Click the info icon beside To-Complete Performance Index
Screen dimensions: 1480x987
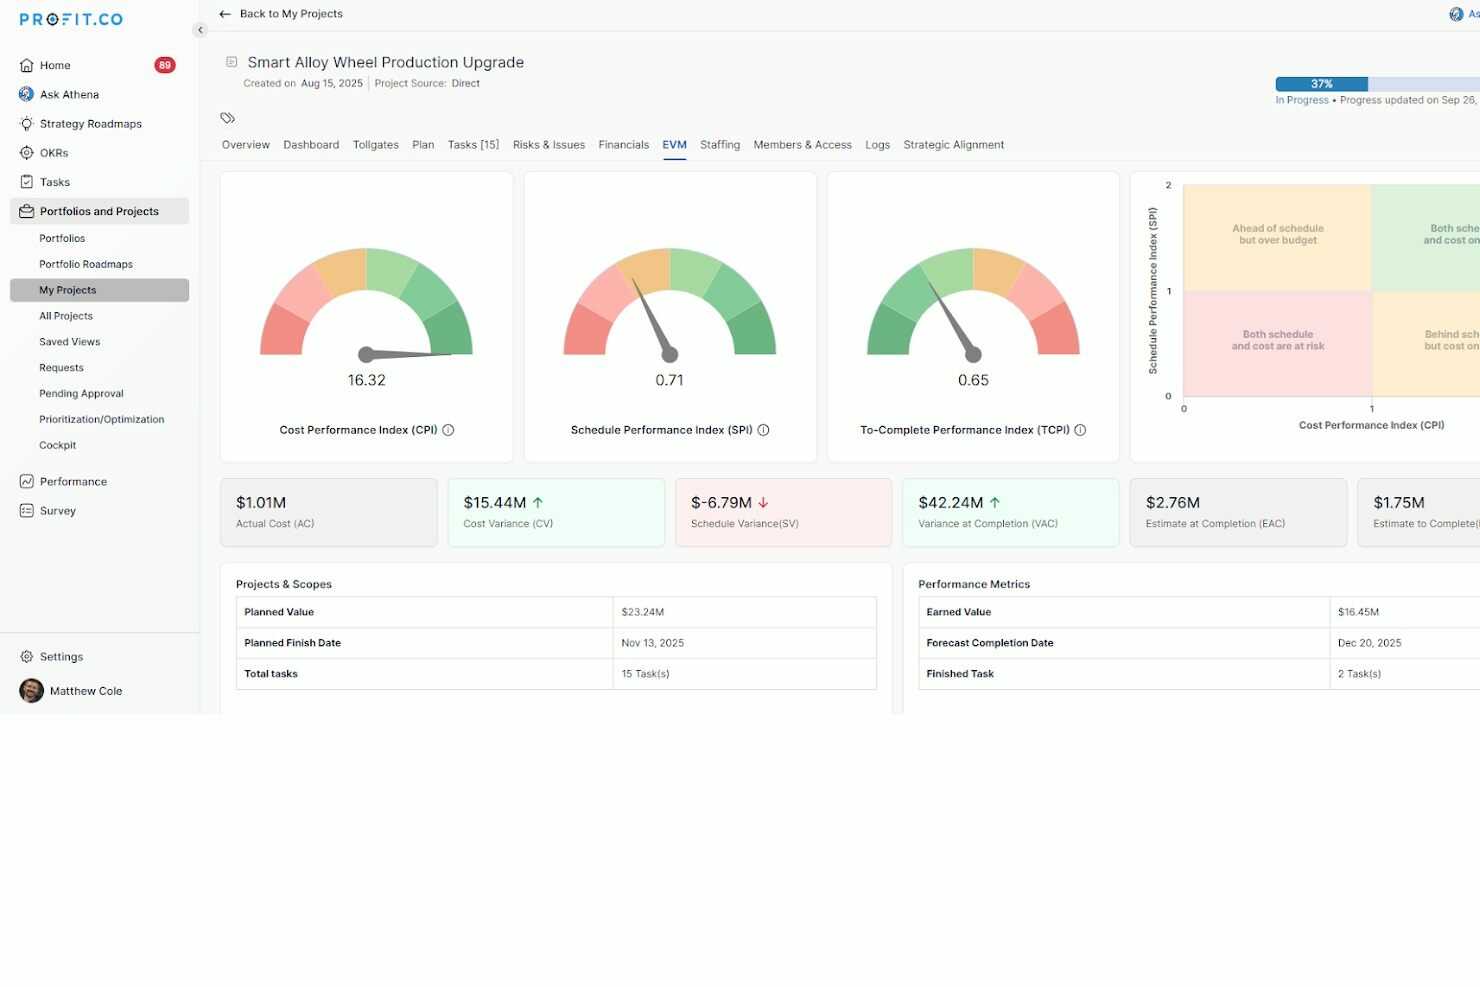(1080, 430)
